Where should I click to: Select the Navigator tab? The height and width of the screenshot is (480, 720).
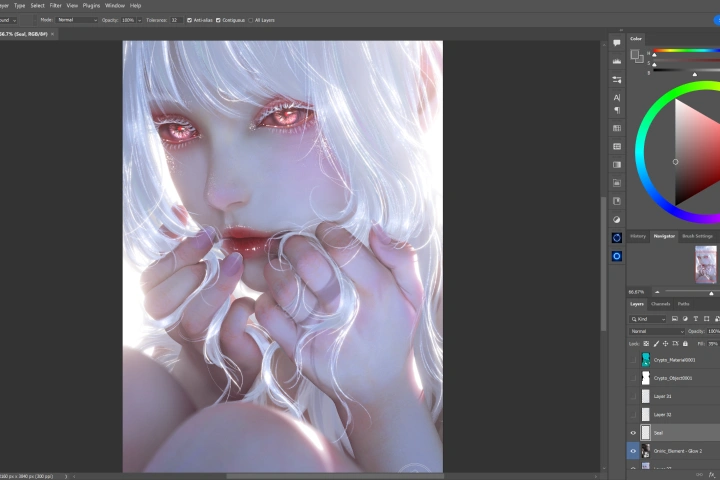coord(664,236)
